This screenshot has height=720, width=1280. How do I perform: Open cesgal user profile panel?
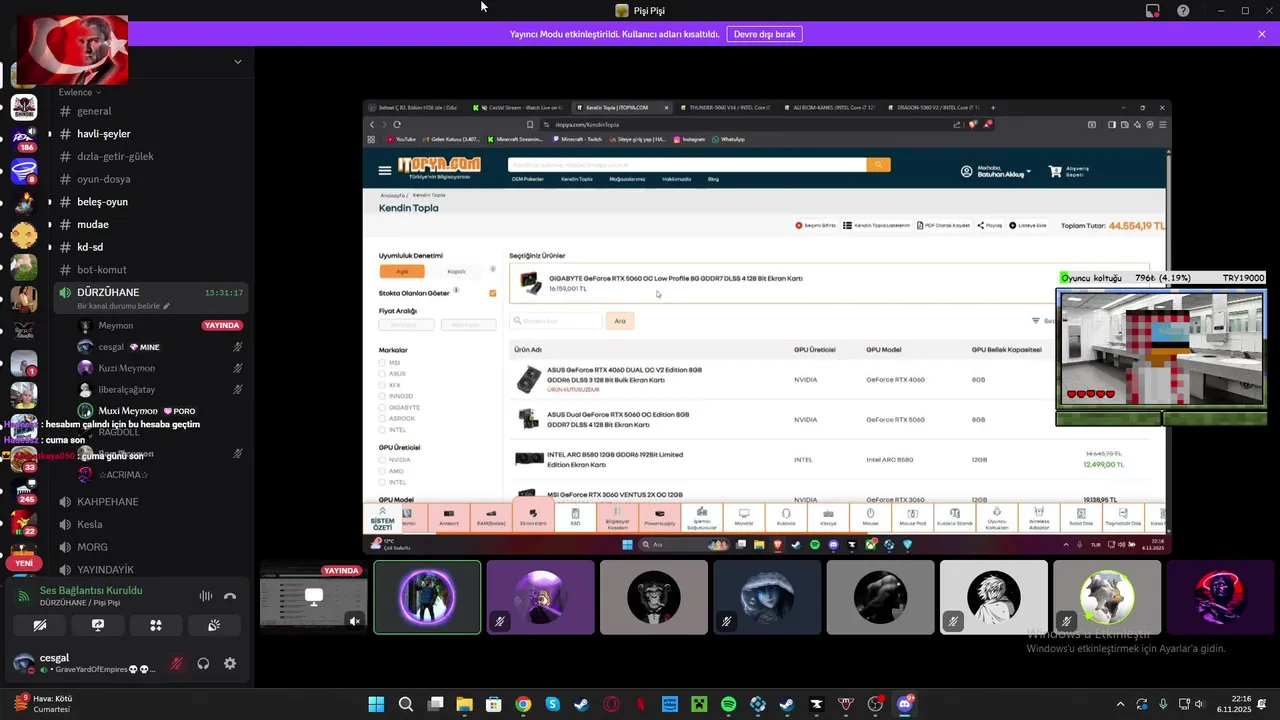point(85,663)
